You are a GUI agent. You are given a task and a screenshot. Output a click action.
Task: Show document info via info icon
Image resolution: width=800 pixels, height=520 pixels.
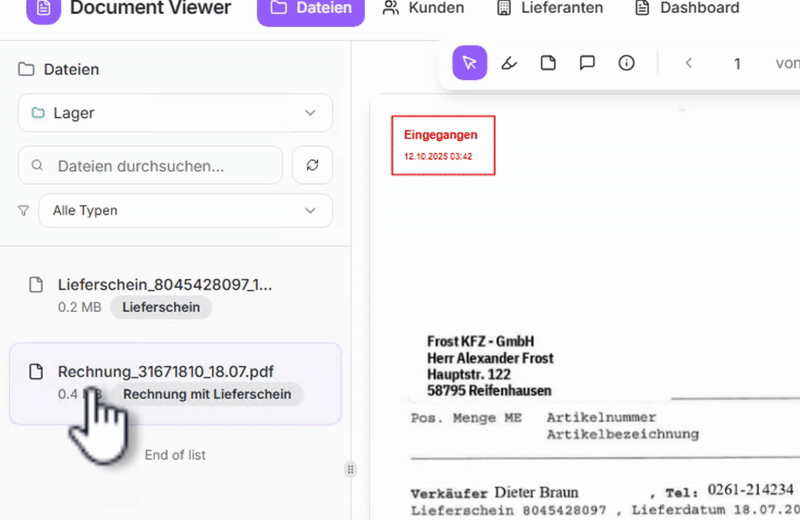click(627, 63)
